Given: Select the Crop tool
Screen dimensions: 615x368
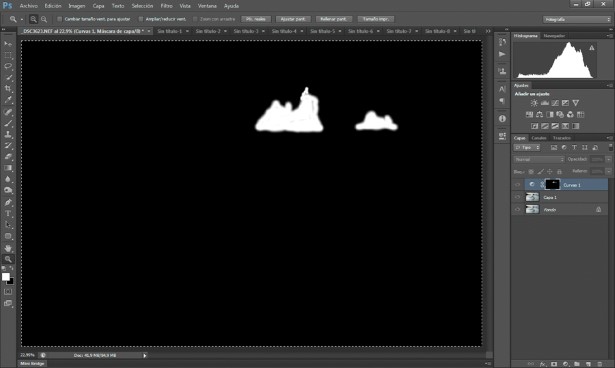Looking at the screenshot, I should 8,89.
